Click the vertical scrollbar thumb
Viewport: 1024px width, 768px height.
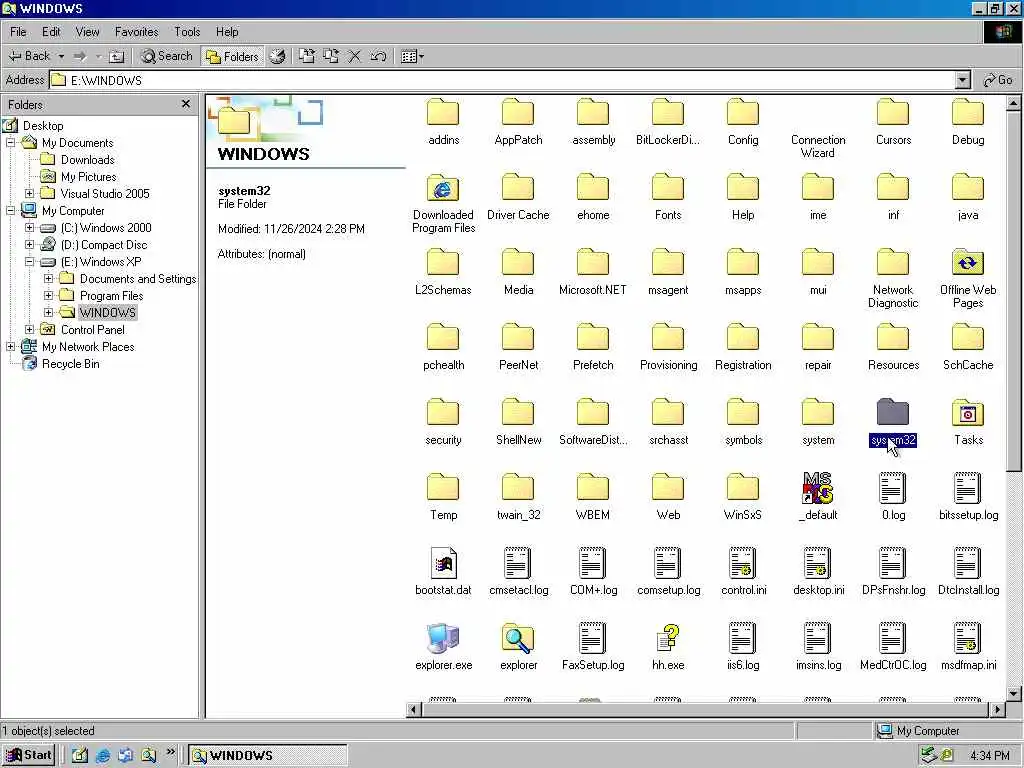point(1013,291)
